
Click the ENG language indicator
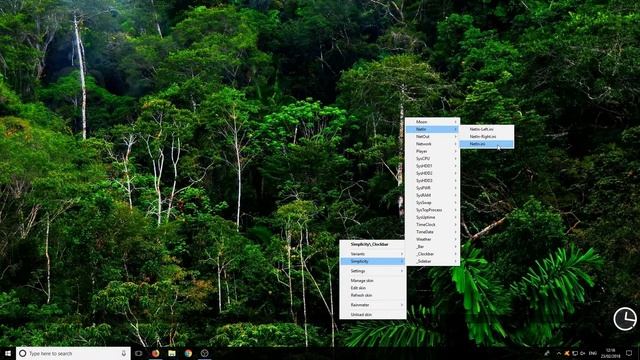(593, 353)
